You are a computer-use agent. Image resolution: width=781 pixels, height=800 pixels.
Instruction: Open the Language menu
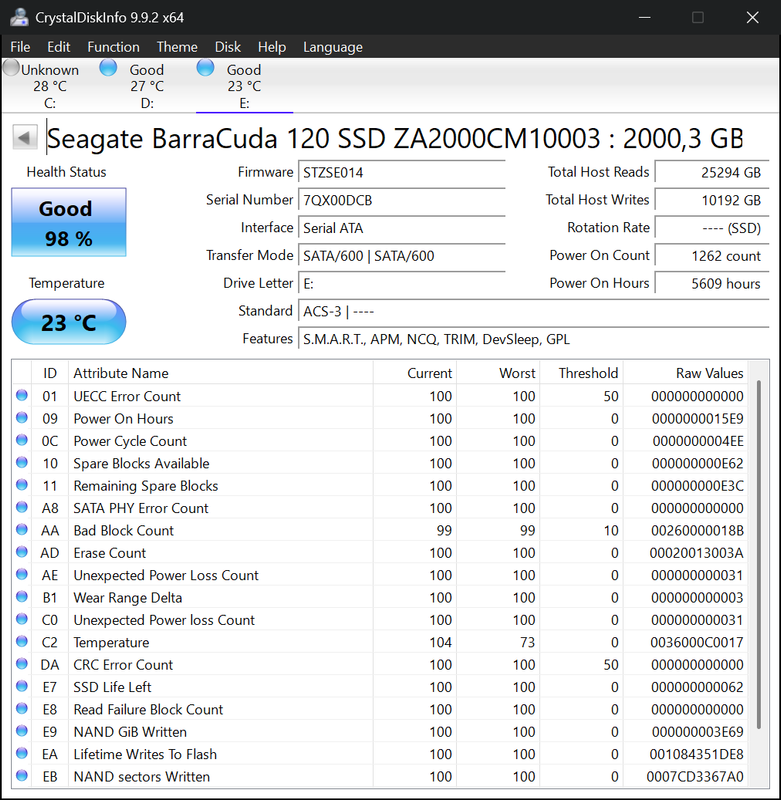click(x=333, y=47)
